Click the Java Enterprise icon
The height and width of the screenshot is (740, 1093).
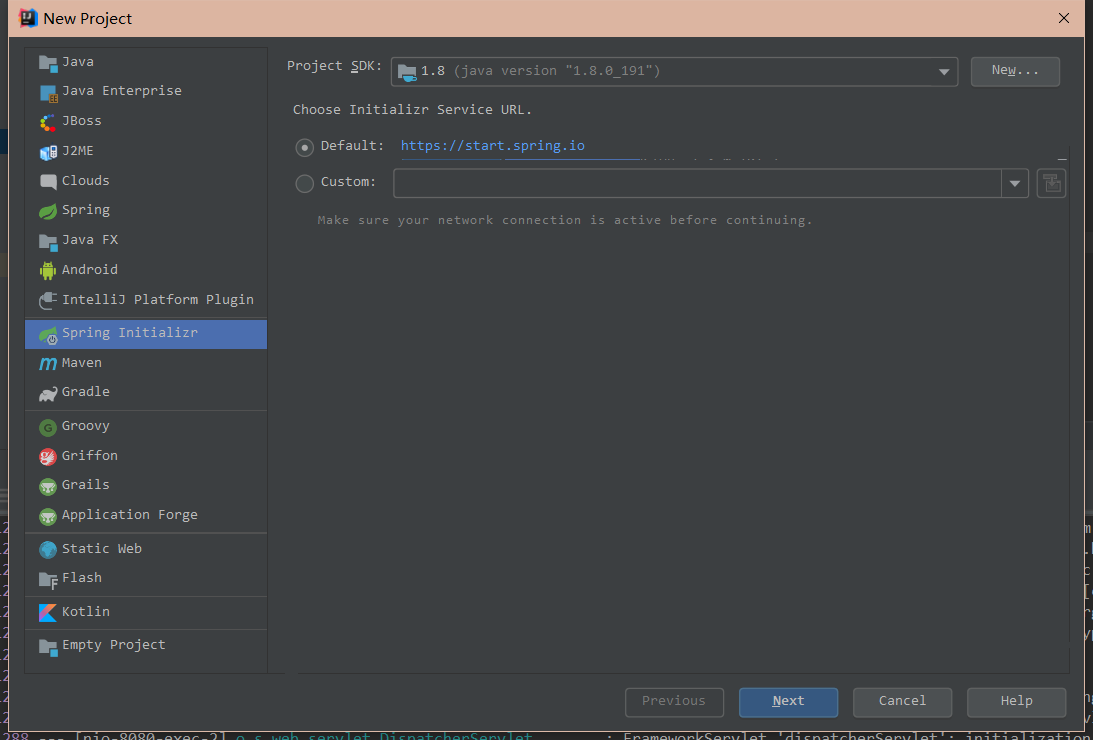point(48,93)
